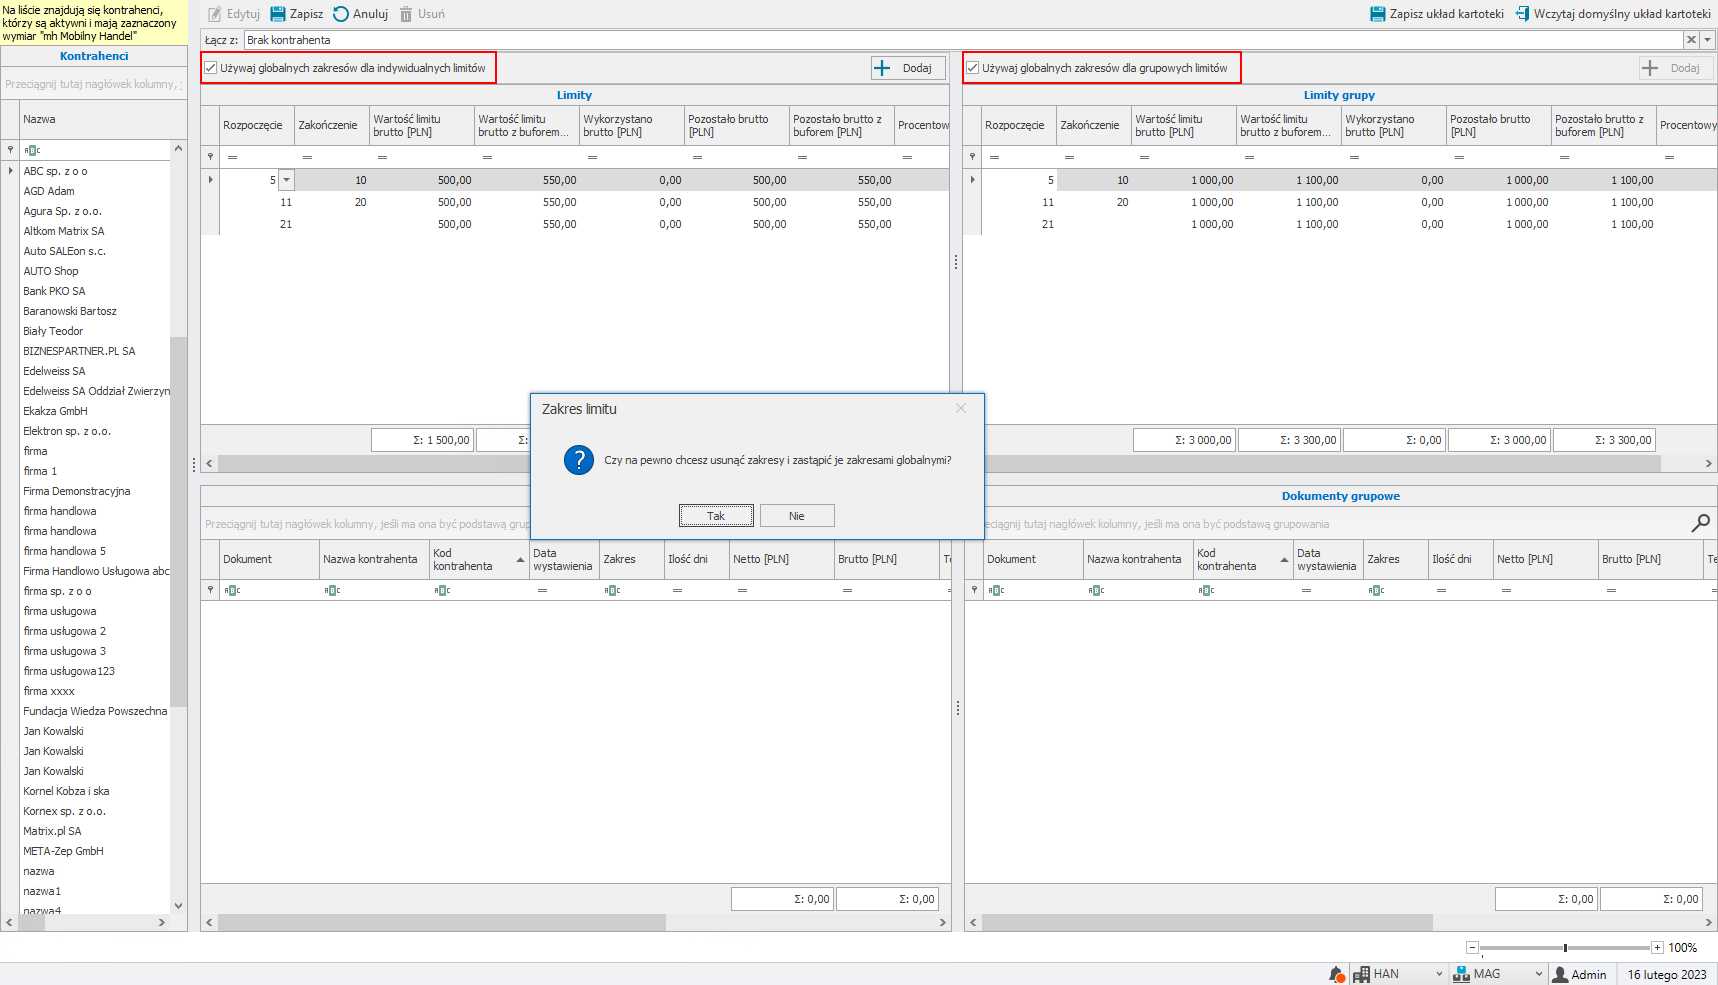Click the Zapisz save icon in toolbar

[278, 14]
